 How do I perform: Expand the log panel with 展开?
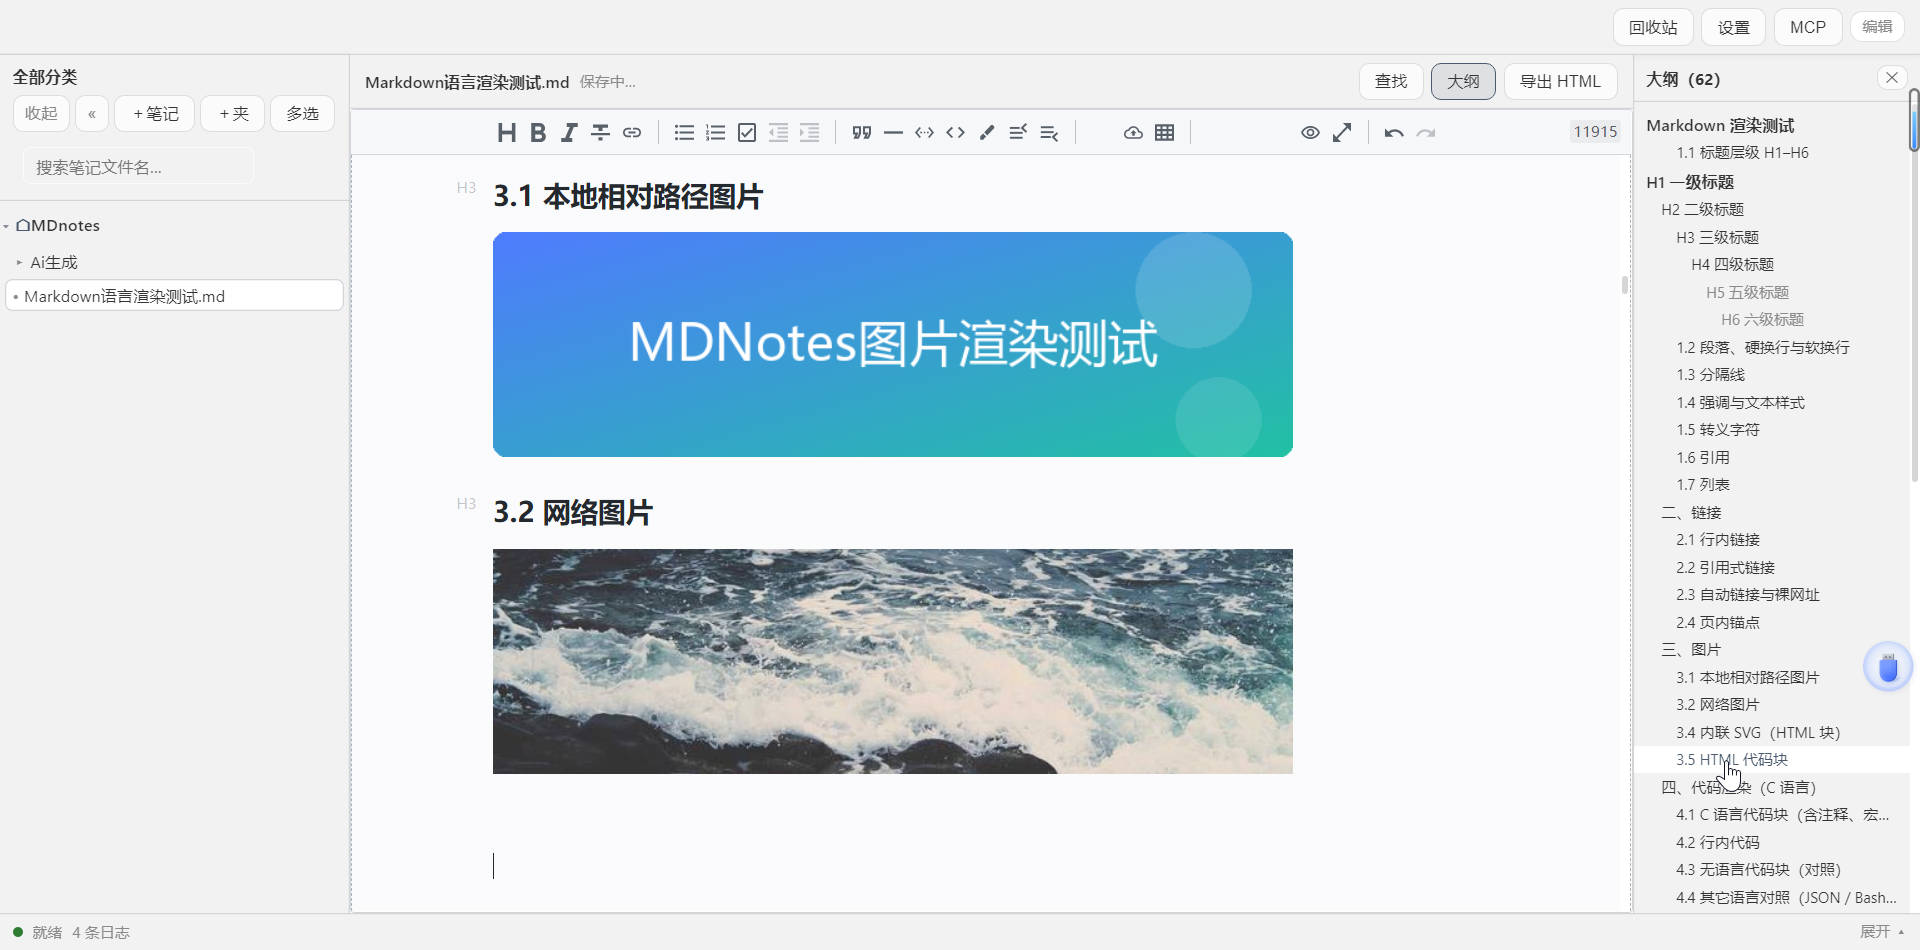(1881, 932)
